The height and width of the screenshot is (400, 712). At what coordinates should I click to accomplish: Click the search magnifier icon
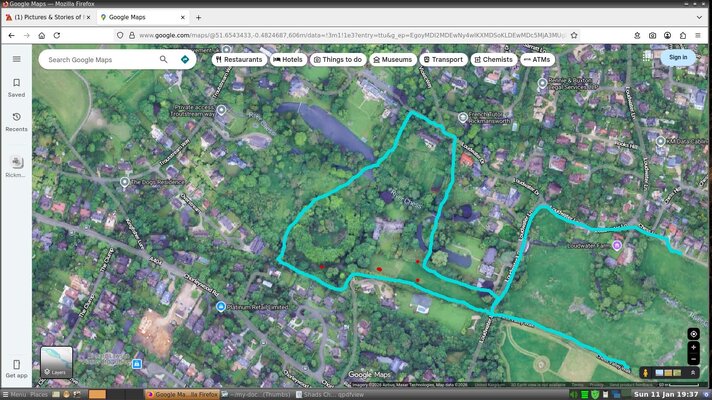163,59
